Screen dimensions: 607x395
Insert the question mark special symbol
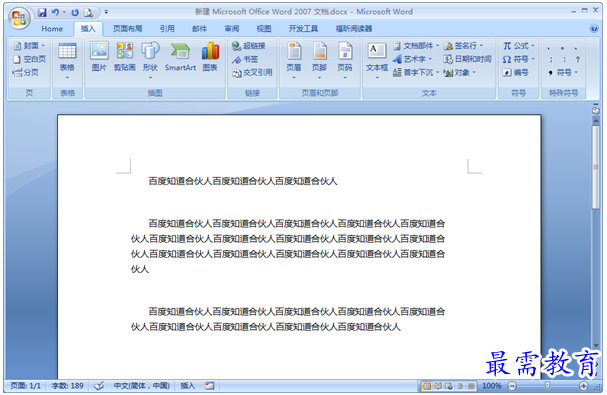578,59
